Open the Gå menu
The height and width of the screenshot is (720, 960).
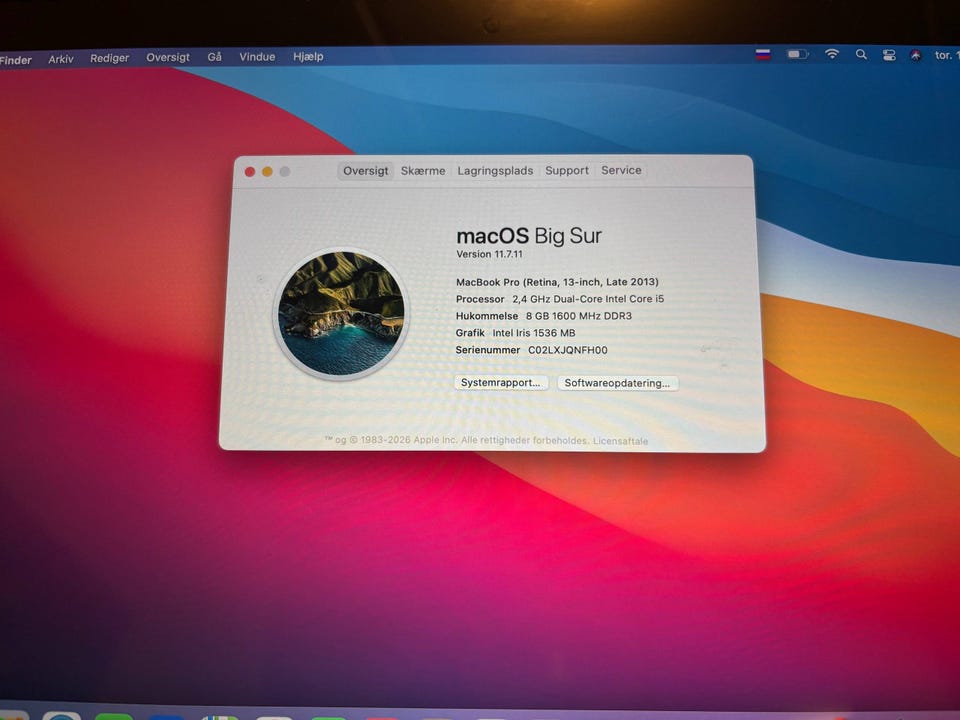click(x=214, y=57)
